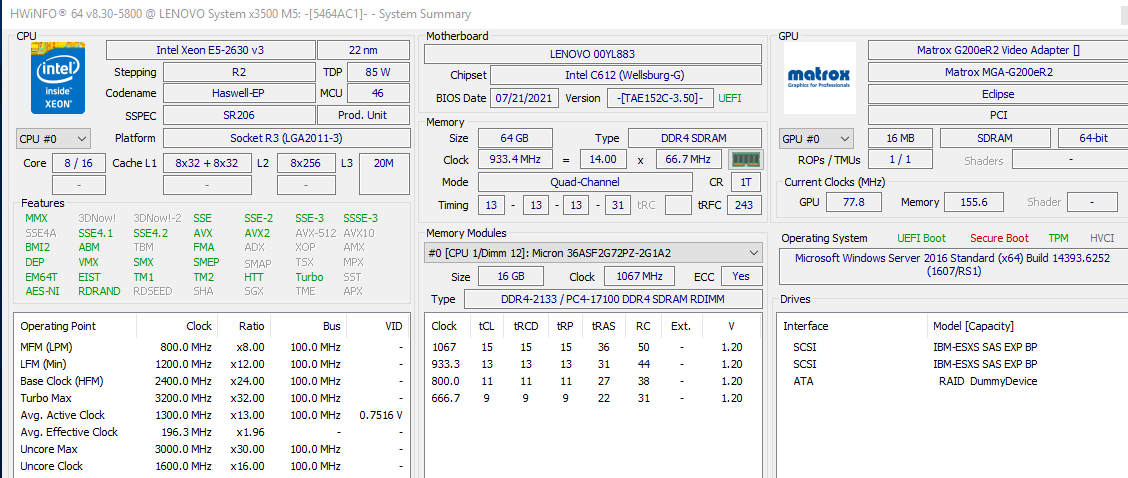This screenshot has width=1128, height=478.
Task: Click the AVX2 feature label
Action: [256, 233]
